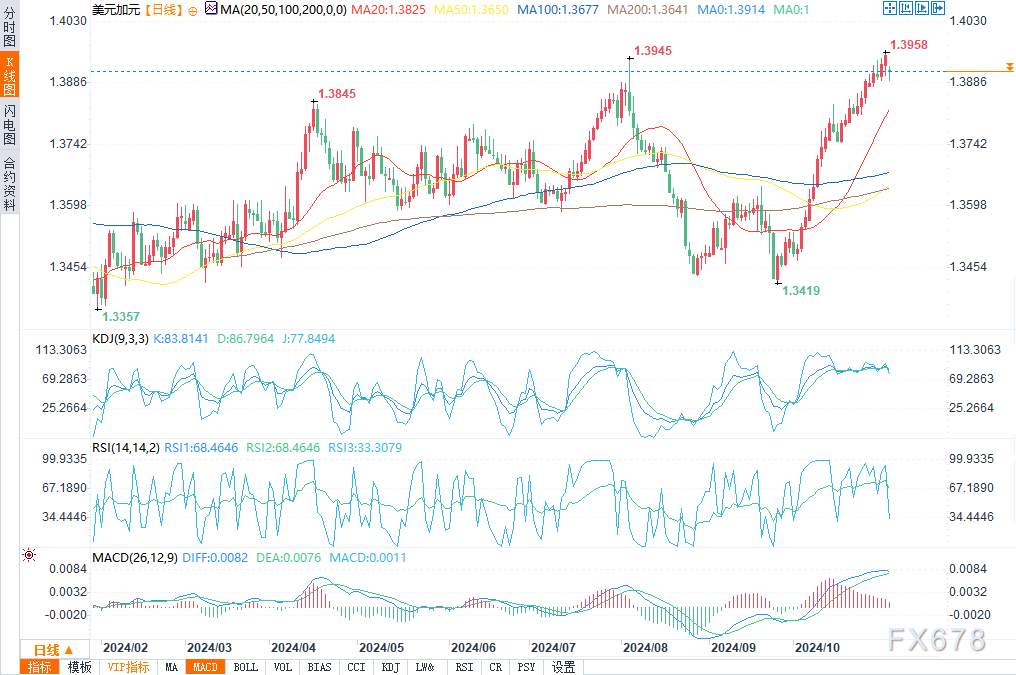Viewport: 1016px width, 675px height.
Task: Click the red sun icon near MACD panel
Action: (28, 554)
